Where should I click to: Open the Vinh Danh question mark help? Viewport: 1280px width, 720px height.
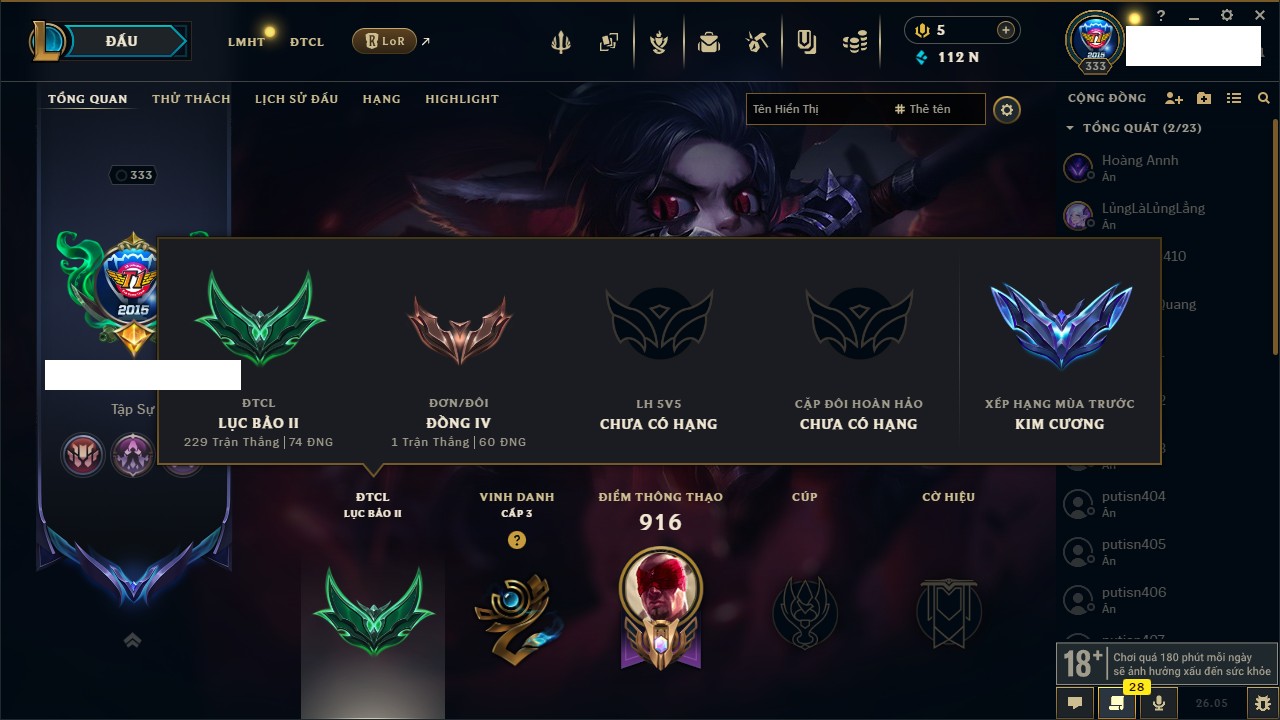tap(516, 540)
